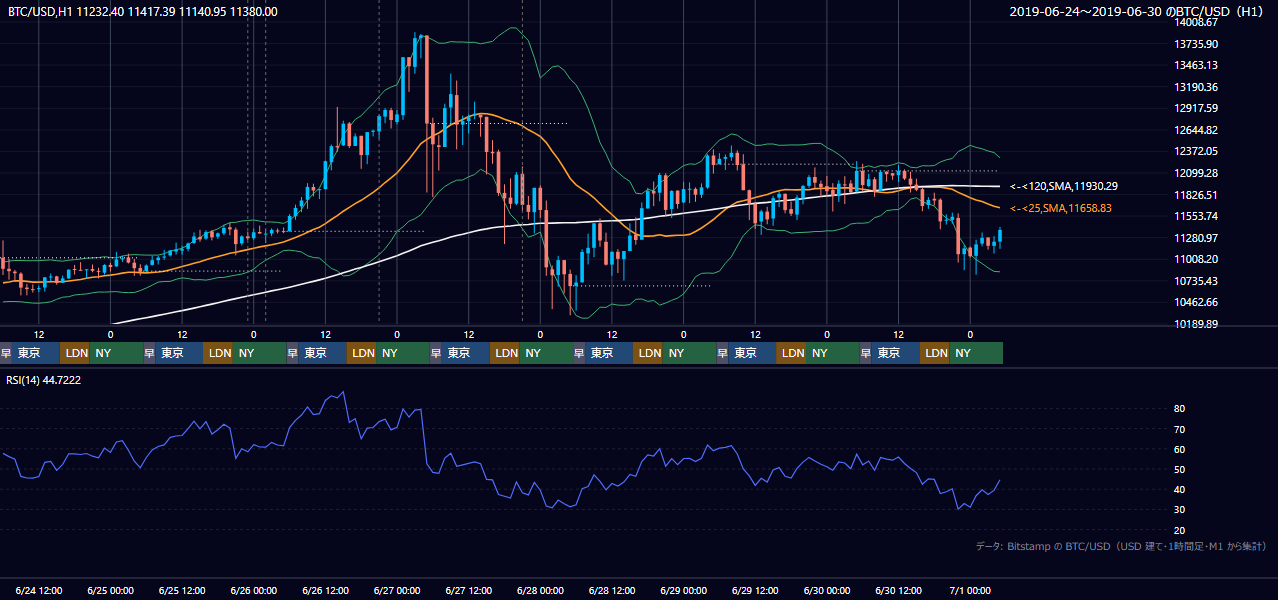Click time axis label 6/26 00:00
This screenshot has height=600, width=1278.
click(x=254, y=590)
